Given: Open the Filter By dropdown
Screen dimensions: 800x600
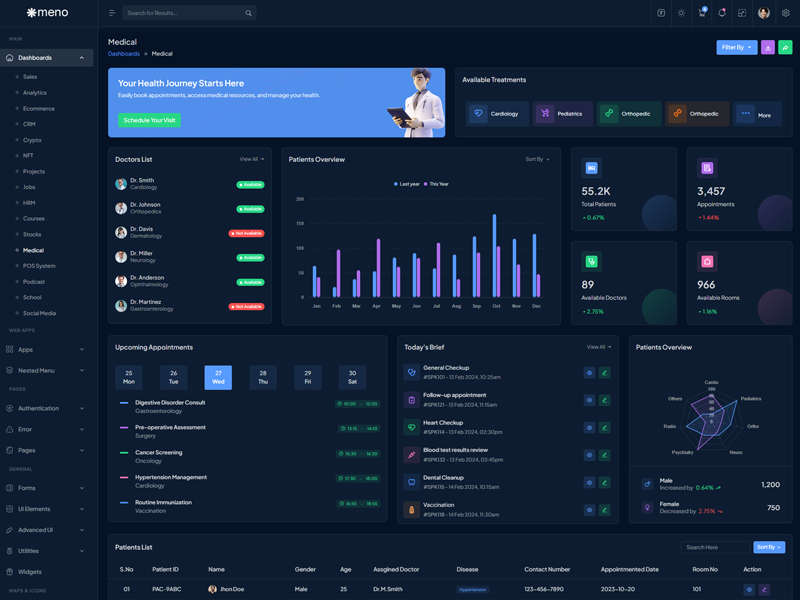Looking at the screenshot, I should 736,47.
